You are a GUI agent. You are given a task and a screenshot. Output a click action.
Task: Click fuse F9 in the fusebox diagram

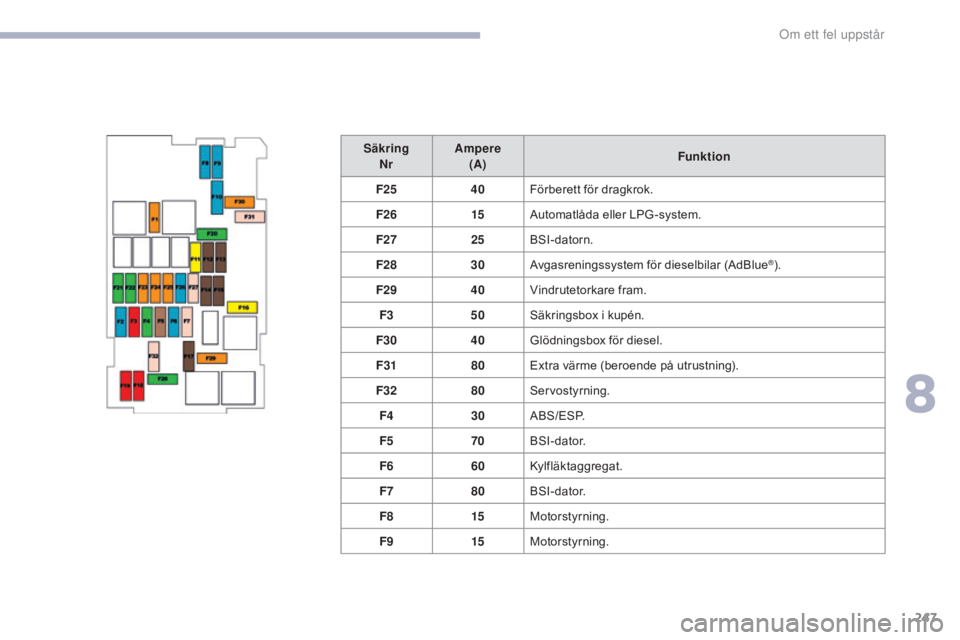217,162
